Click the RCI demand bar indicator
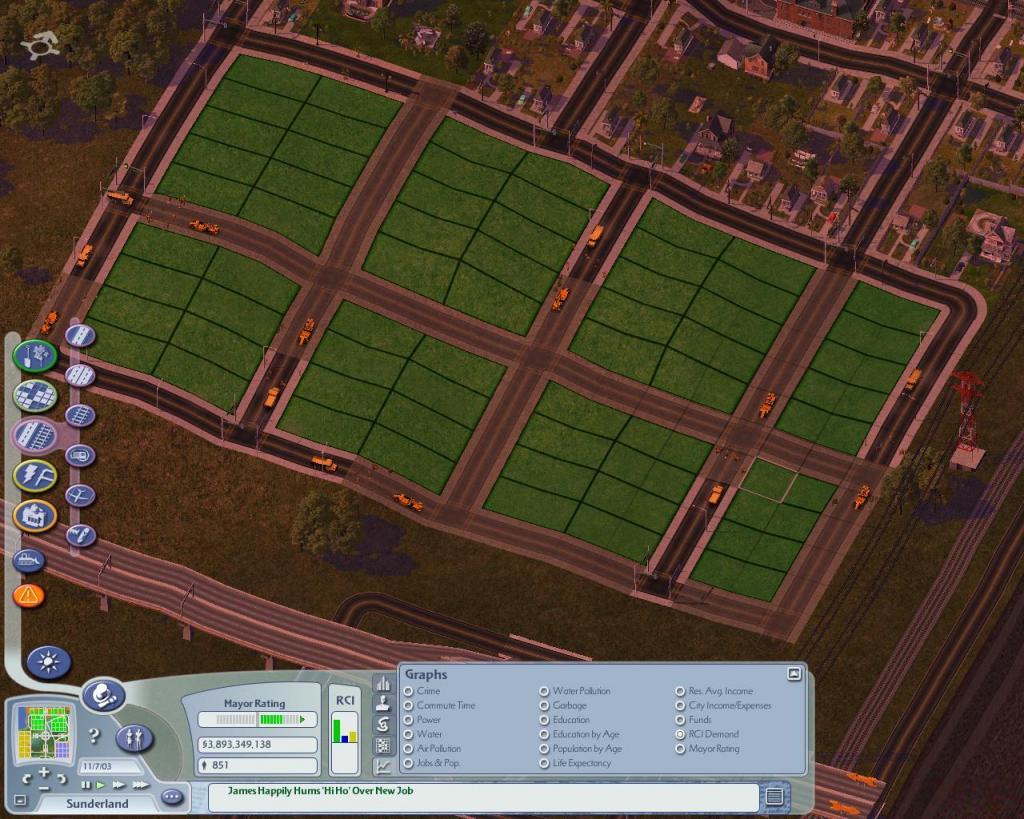The image size is (1024, 819). coord(345,741)
